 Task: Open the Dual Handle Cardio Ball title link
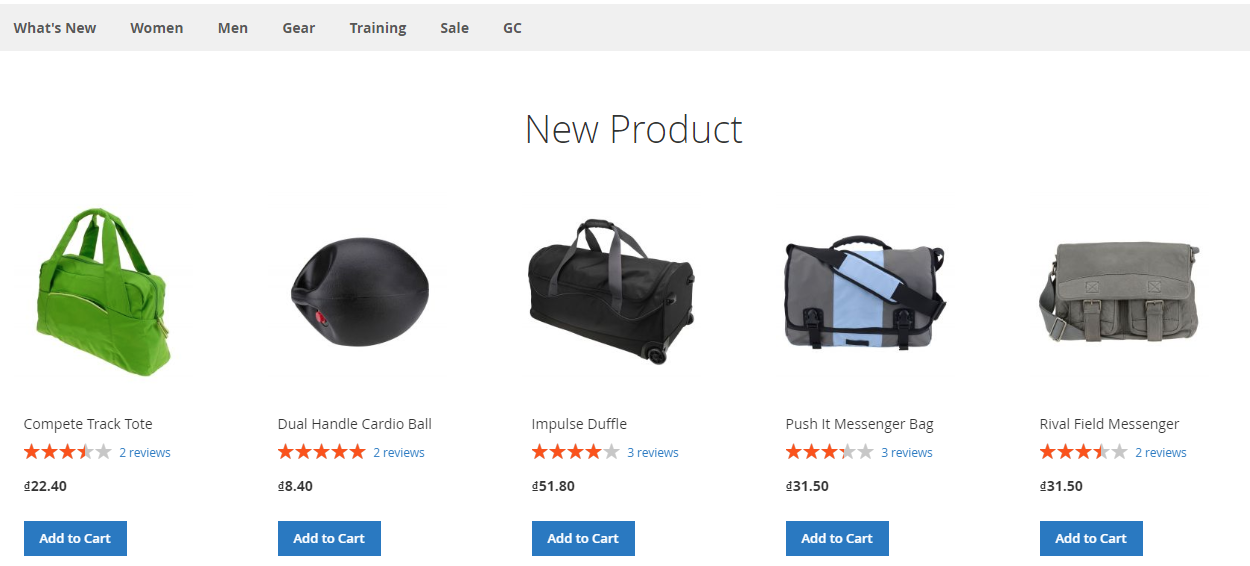pyautogui.click(x=355, y=424)
